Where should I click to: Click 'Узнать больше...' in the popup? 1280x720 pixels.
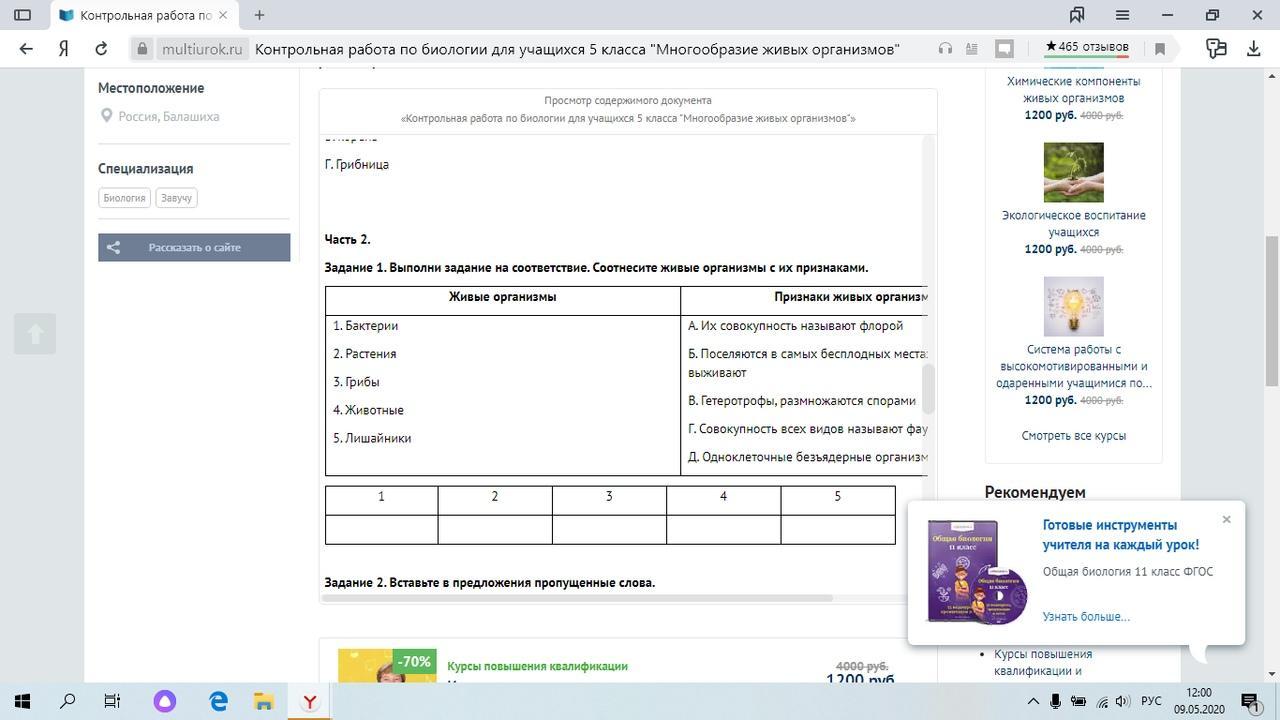tap(1086, 617)
